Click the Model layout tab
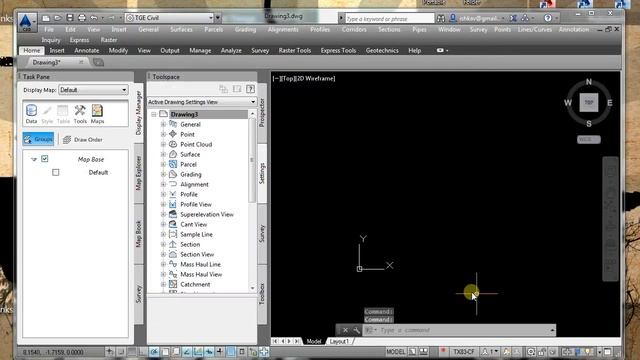The width and height of the screenshot is (640, 360). coord(313,341)
